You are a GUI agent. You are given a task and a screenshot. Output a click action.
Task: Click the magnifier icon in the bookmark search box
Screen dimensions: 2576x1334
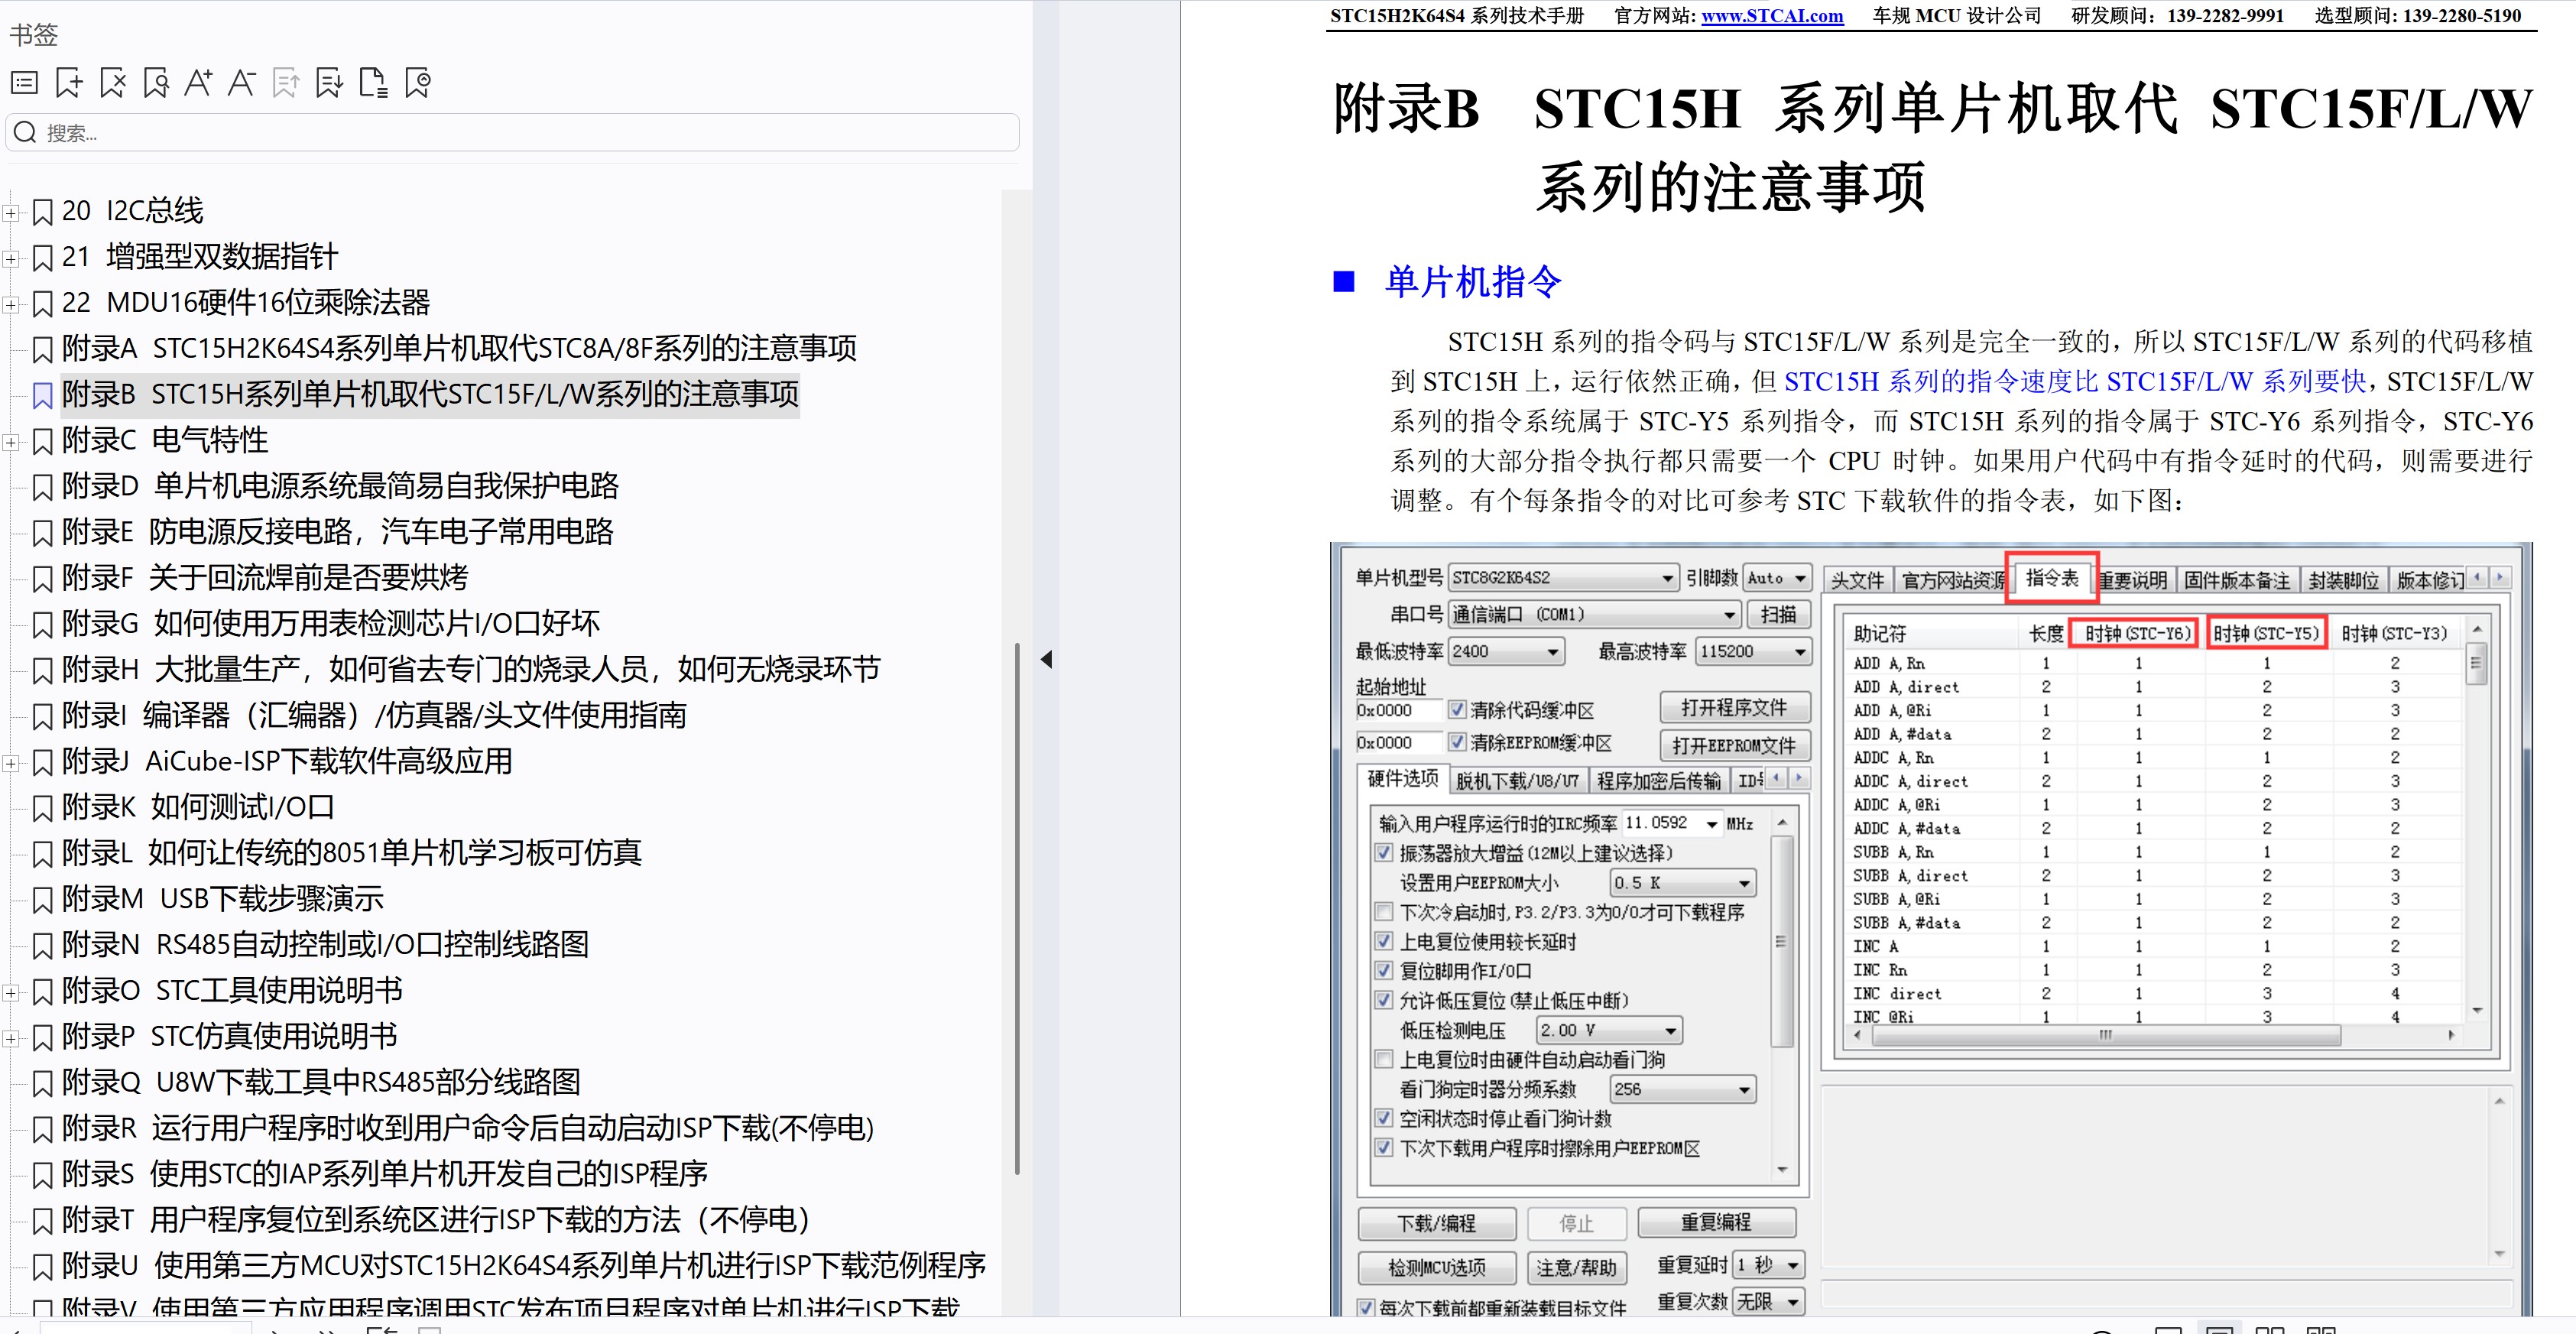tap(25, 132)
